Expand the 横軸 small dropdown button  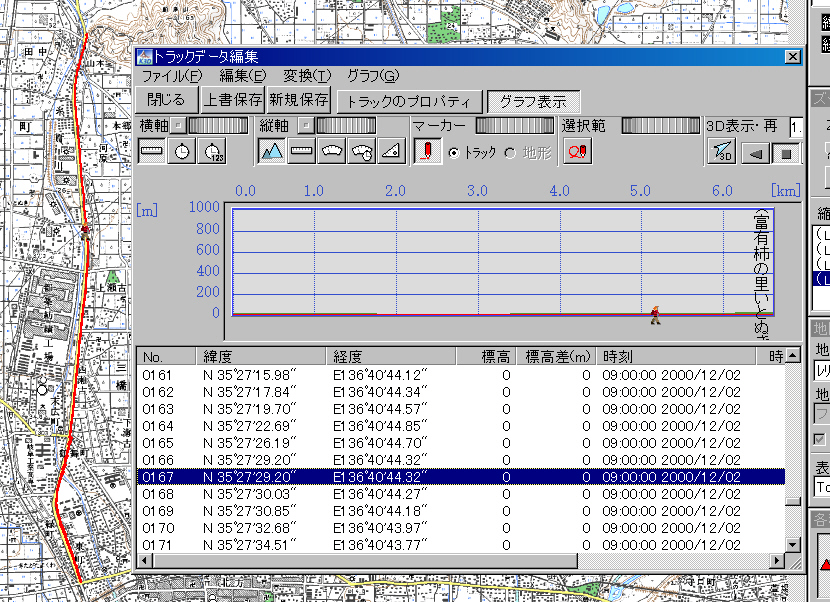pos(176,126)
